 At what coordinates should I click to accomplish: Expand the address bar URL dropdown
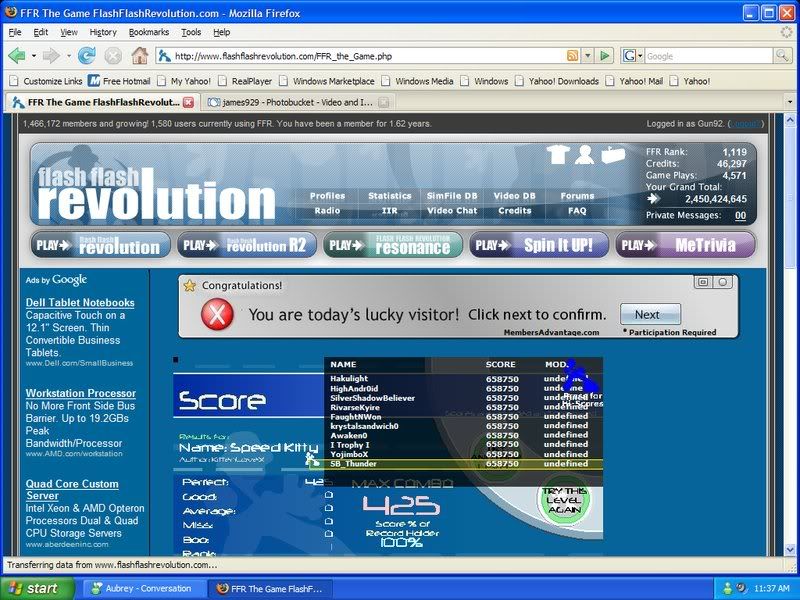[587, 56]
